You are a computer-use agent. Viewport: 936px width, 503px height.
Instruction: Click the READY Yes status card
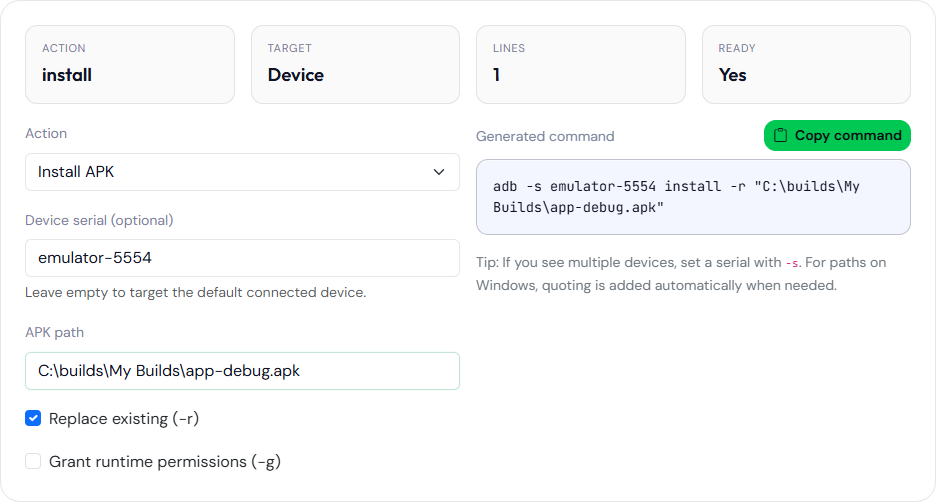(806, 64)
